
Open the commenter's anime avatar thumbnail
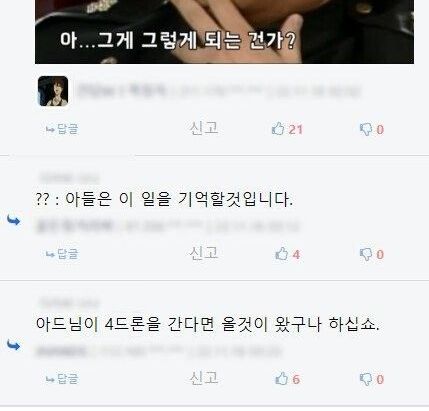(x=53, y=91)
